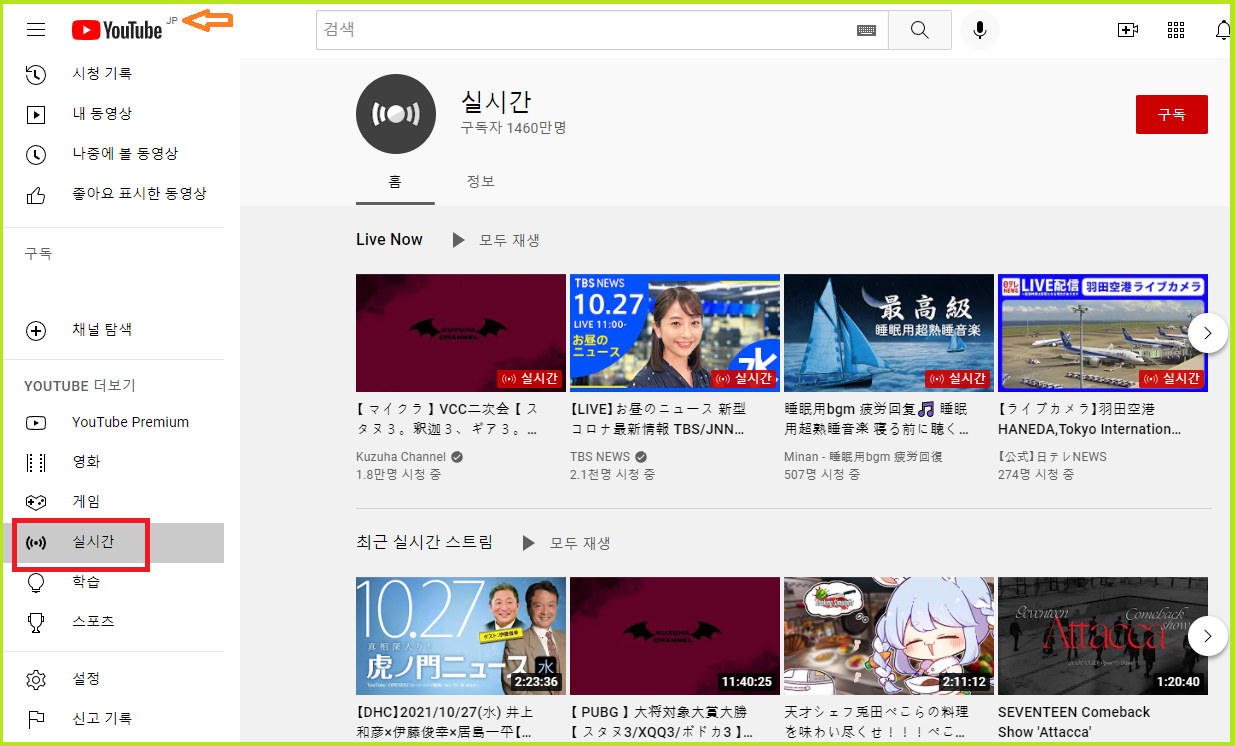Select 스포츠 label in the sidebar
1235x746 pixels.
(x=93, y=621)
